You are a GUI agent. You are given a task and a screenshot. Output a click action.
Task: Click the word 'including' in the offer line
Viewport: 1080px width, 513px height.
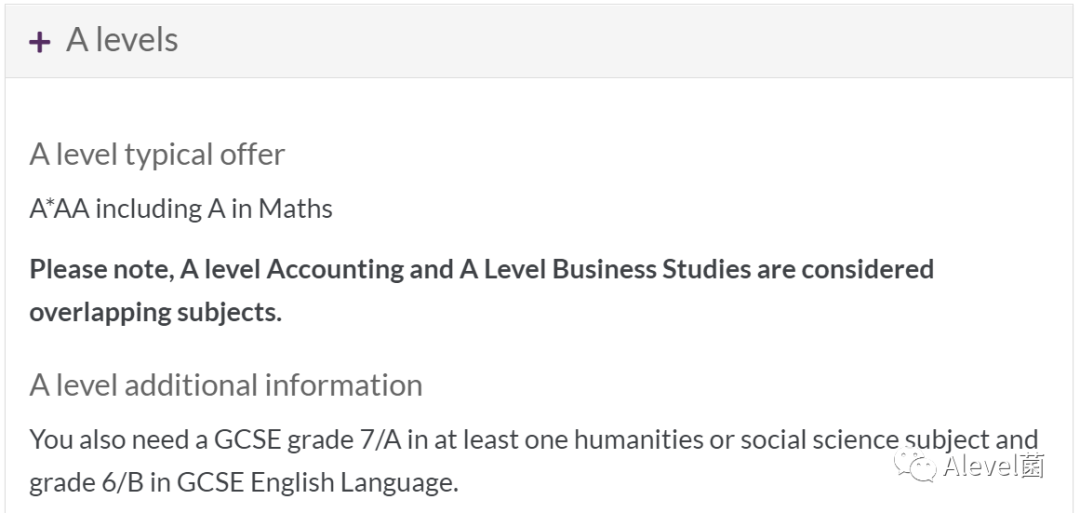(149, 209)
